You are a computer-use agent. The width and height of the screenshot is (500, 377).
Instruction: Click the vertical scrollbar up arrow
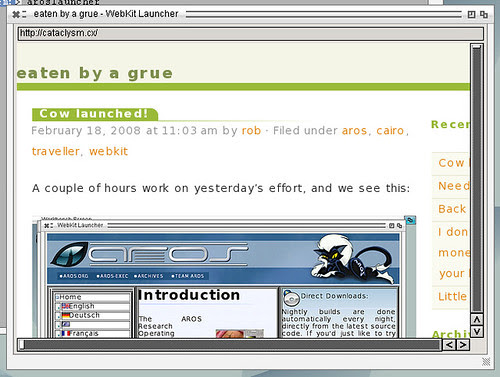(477, 320)
